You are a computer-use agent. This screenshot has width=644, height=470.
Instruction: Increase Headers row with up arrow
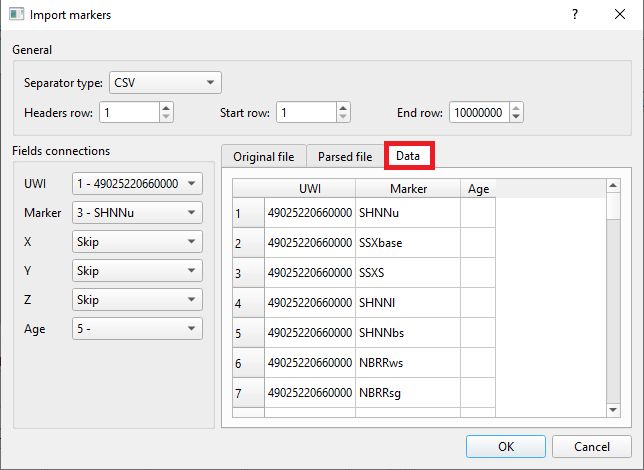(166, 108)
